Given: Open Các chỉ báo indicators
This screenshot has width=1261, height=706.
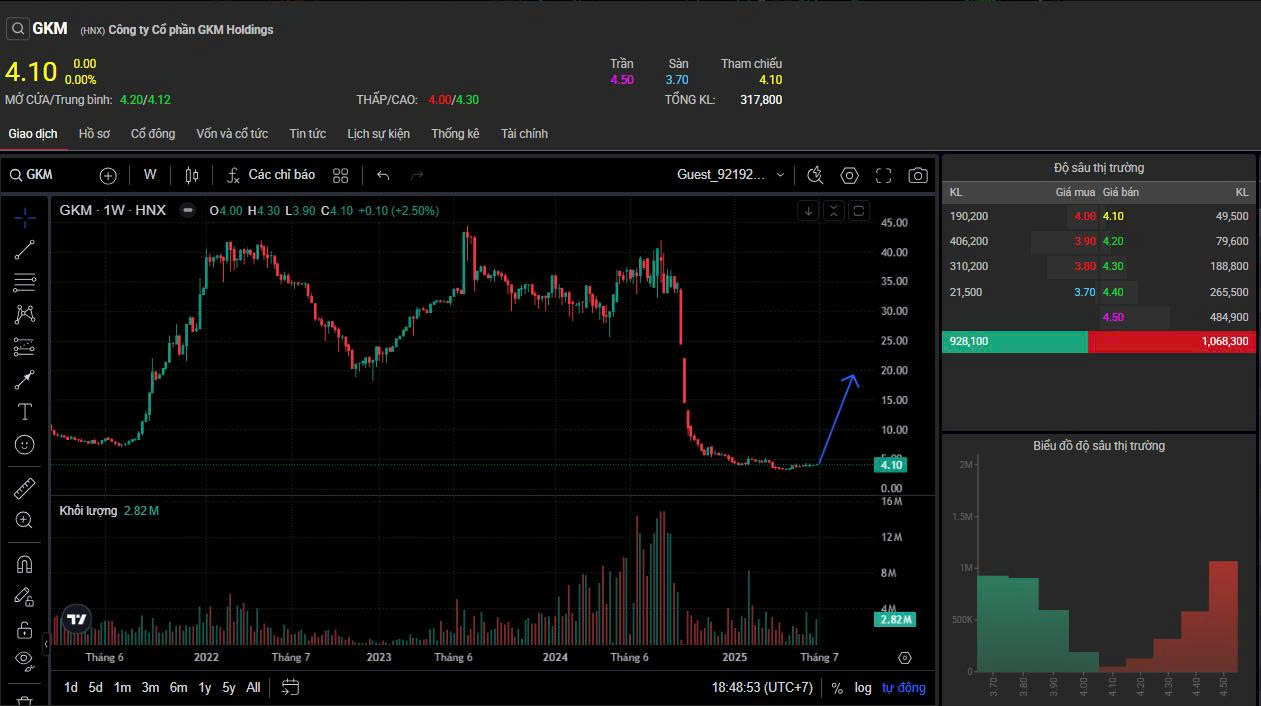Looking at the screenshot, I should click(x=271, y=175).
